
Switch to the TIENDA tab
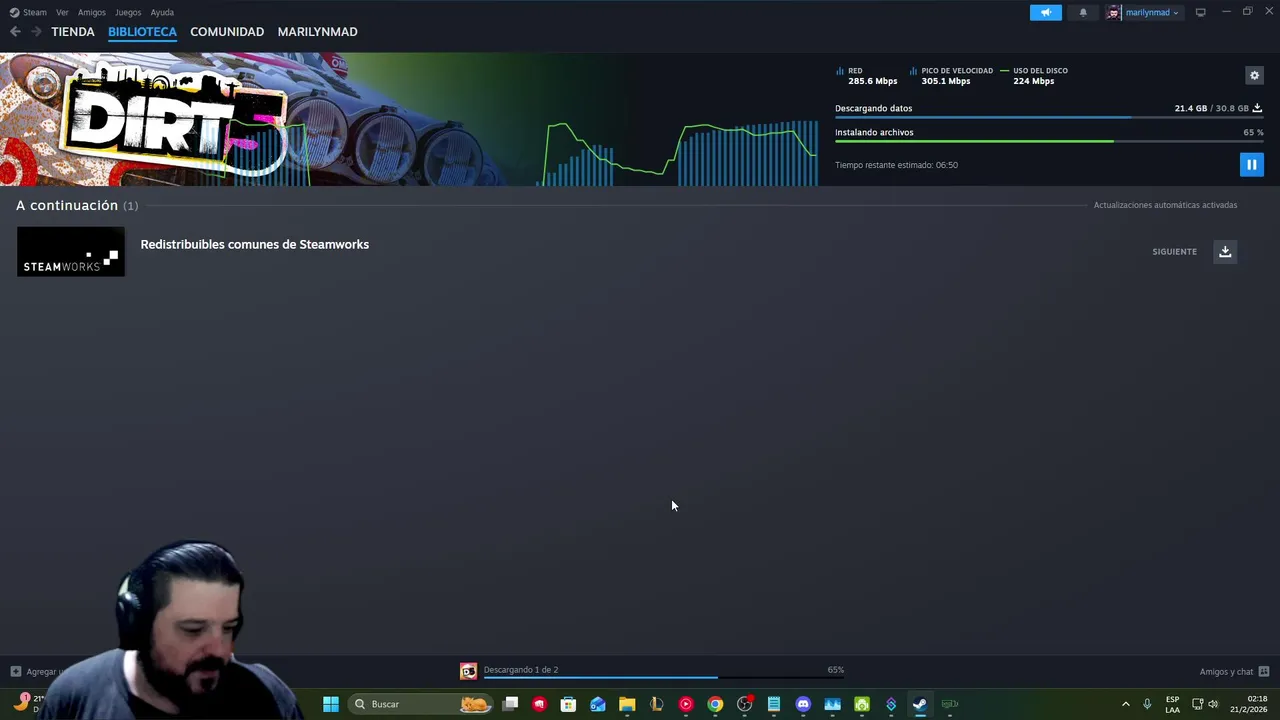[x=73, y=32]
